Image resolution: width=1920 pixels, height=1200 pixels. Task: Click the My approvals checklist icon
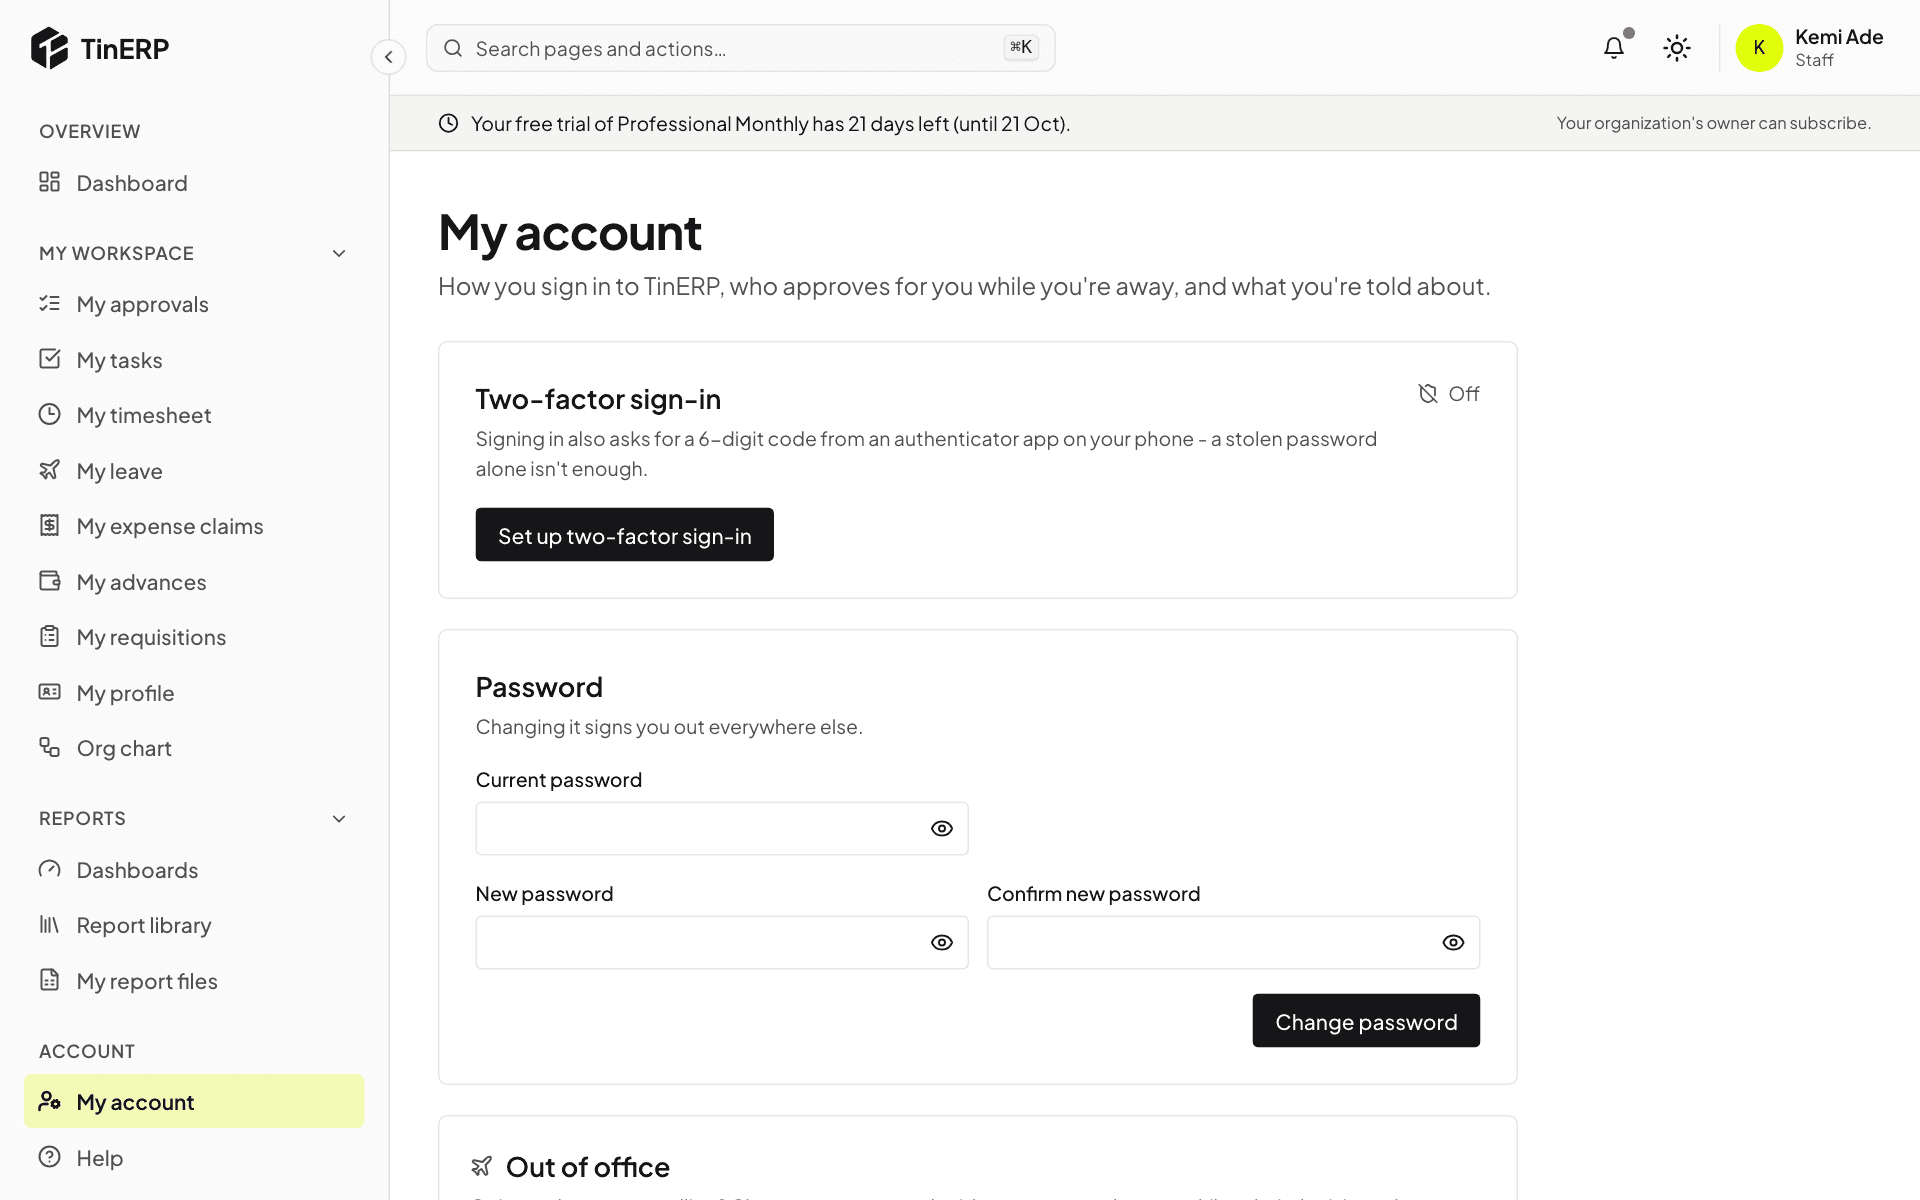[x=49, y=303]
